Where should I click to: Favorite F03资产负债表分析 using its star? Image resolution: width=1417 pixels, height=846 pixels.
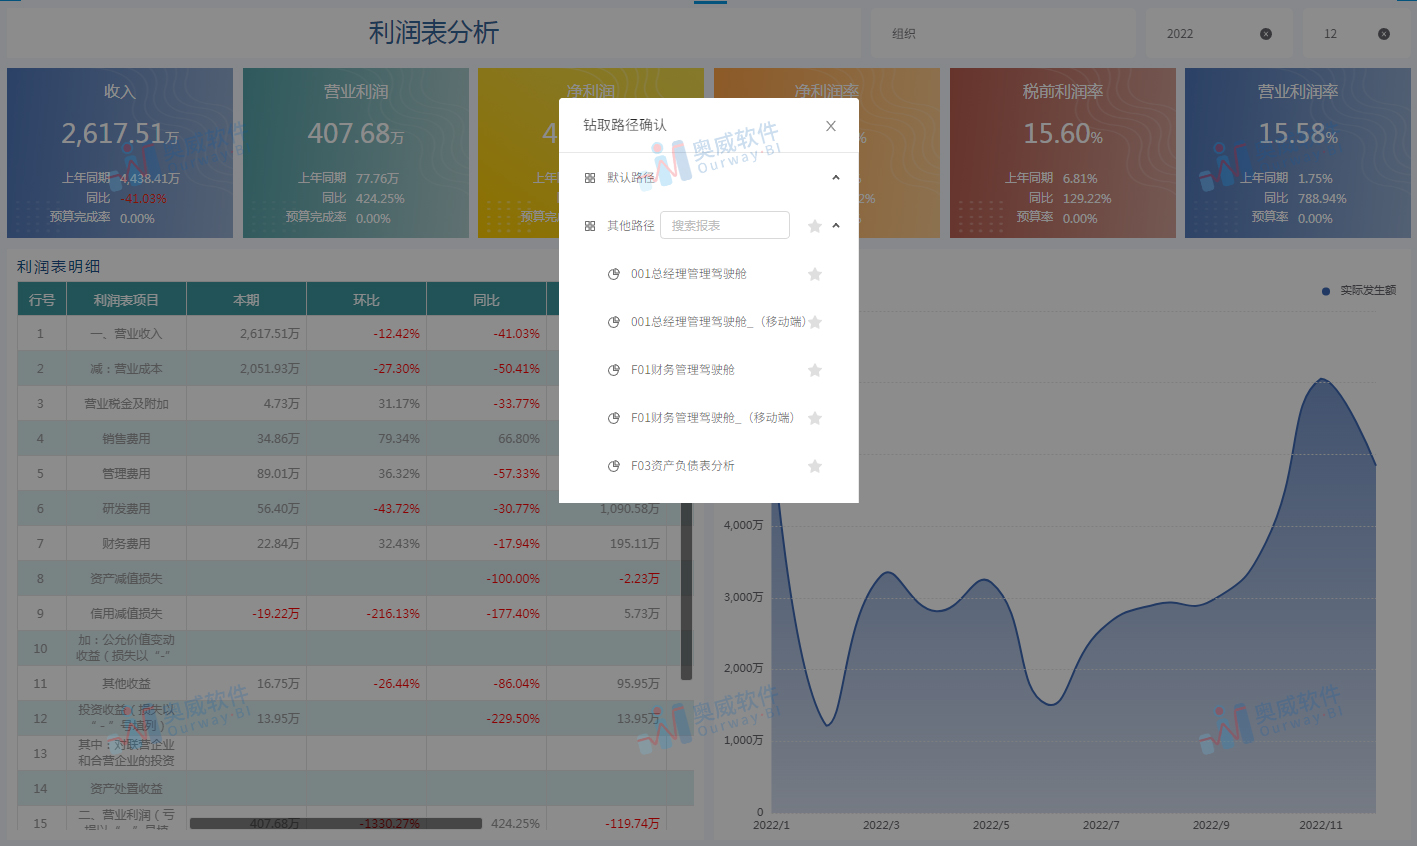click(x=814, y=465)
